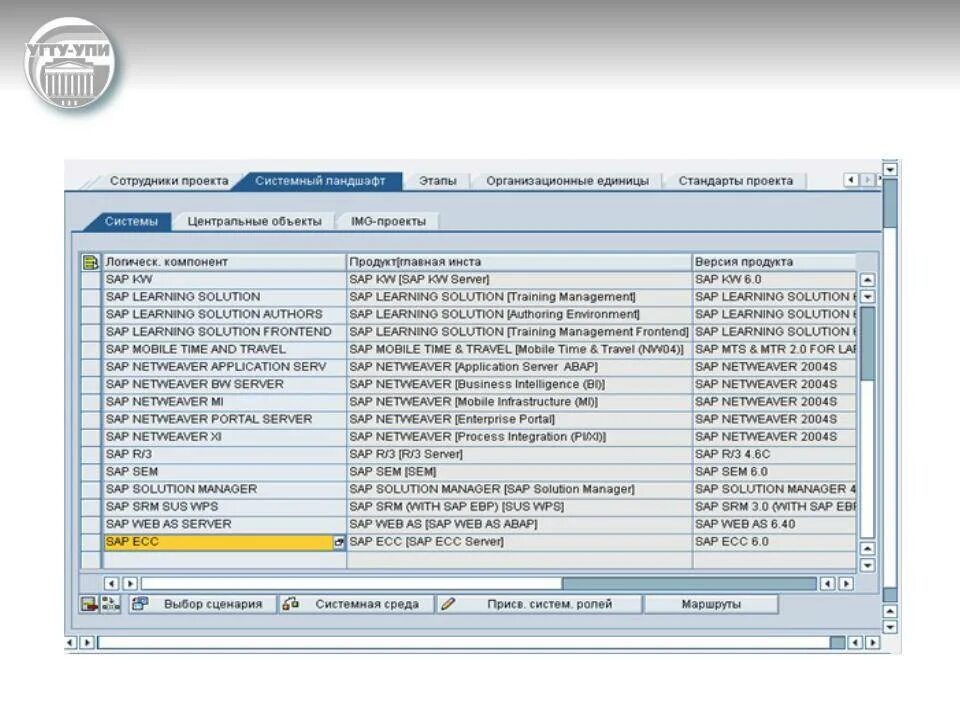Select row marker for SAP NETWEAVER XI row
This screenshot has height=720, width=960.
91,438
